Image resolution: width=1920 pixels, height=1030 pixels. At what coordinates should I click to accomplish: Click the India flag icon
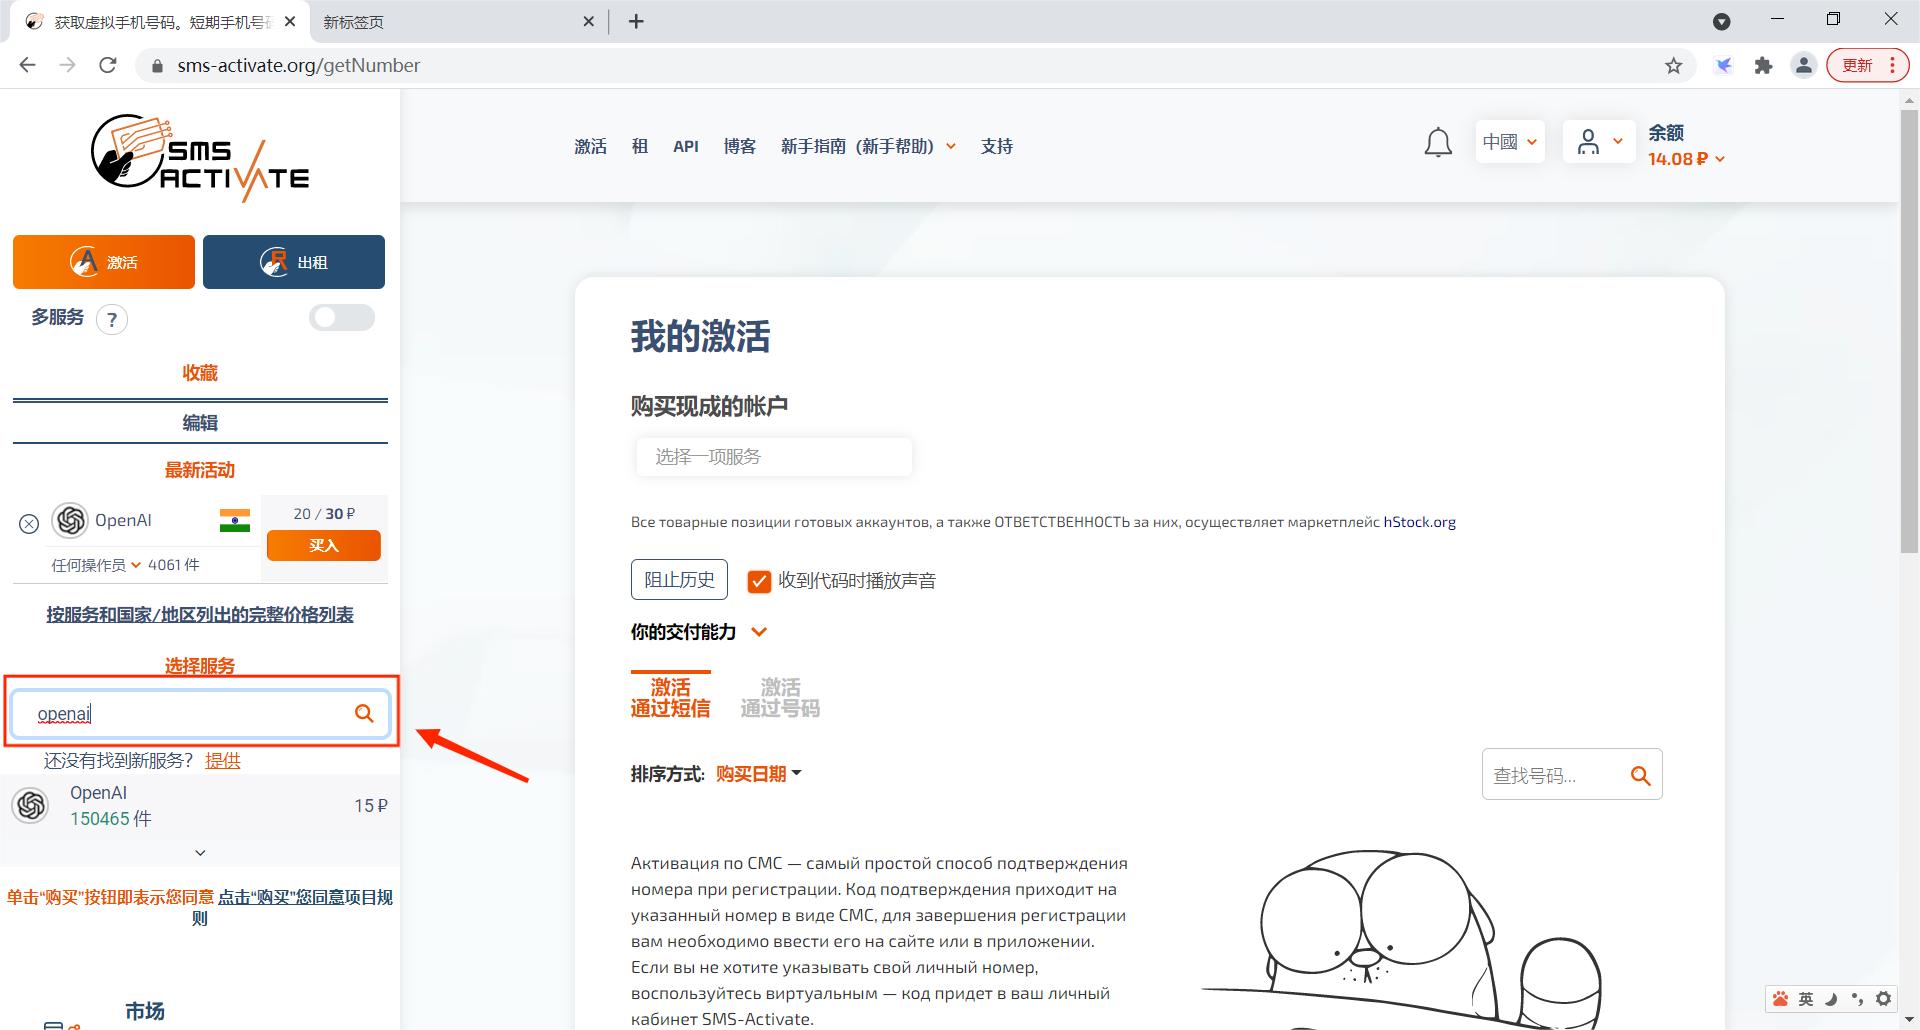(235, 520)
